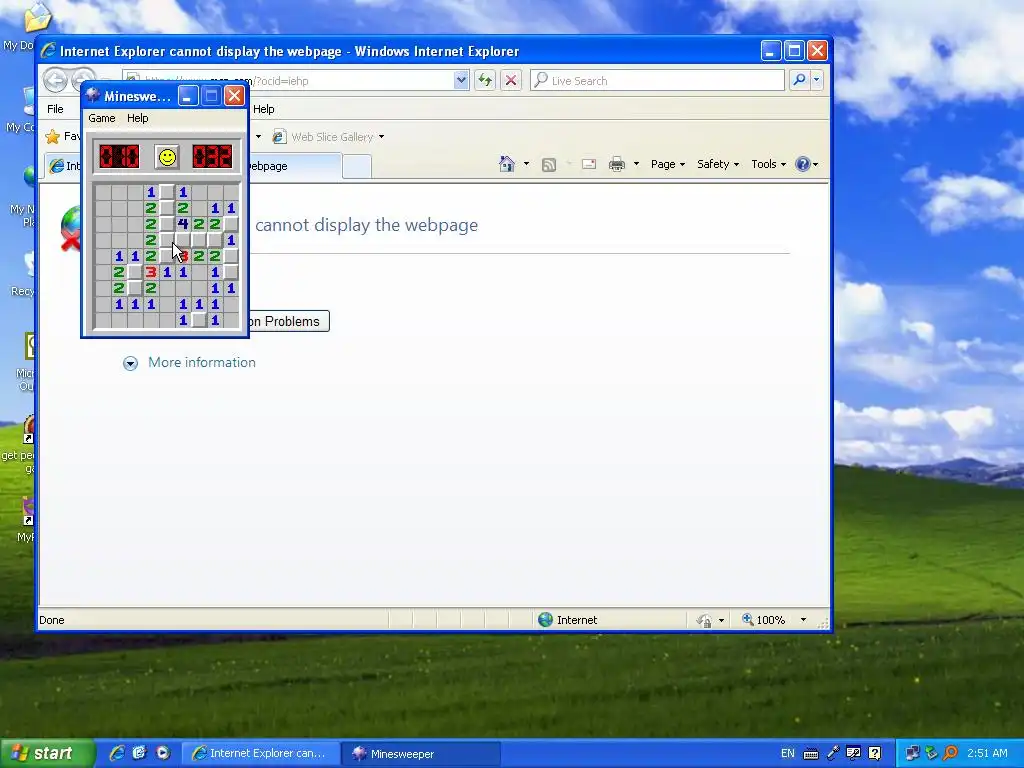Image resolution: width=1024 pixels, height=768 pixels.
Task: Click the Minesweeper mine counter display
Action: (120, 157)
